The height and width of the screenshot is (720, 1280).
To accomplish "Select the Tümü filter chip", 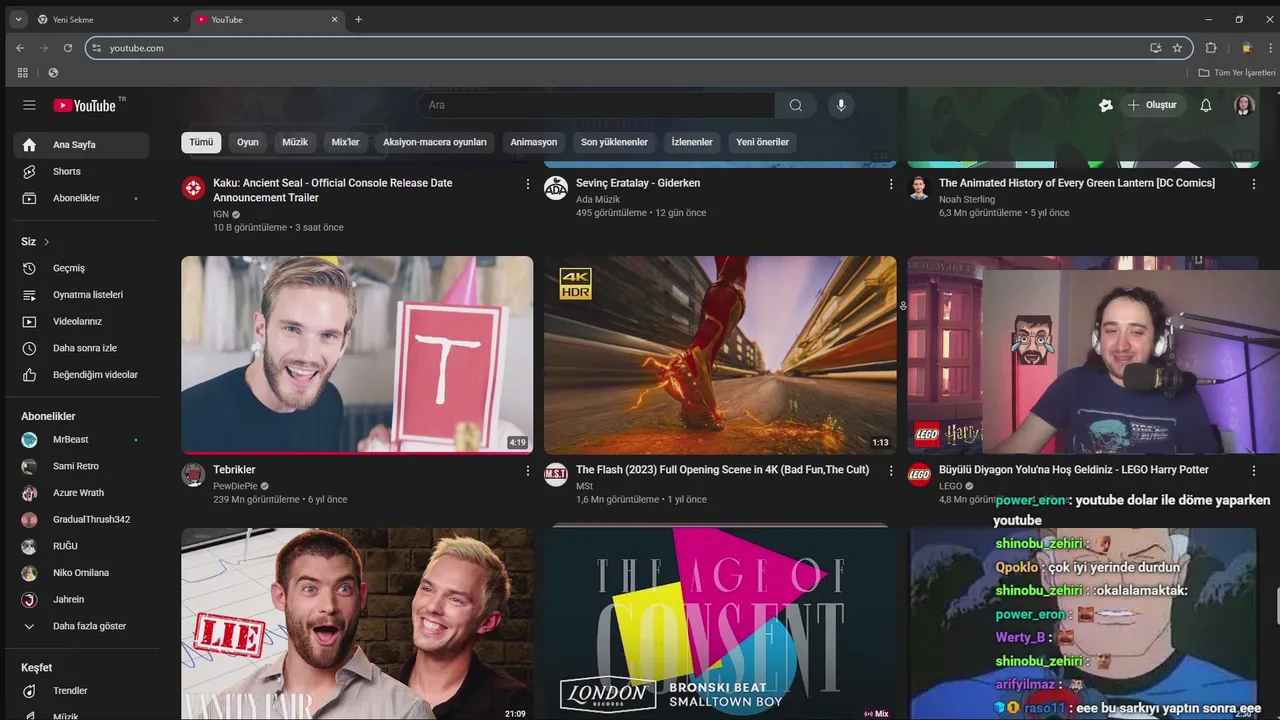I will pos(201,142).
